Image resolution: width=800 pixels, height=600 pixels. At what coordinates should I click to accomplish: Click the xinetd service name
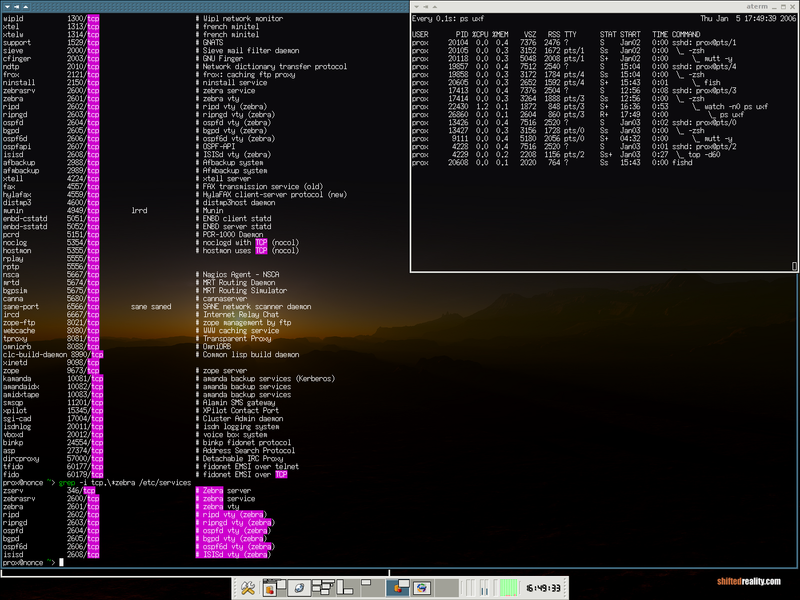[x=15, y=363]
